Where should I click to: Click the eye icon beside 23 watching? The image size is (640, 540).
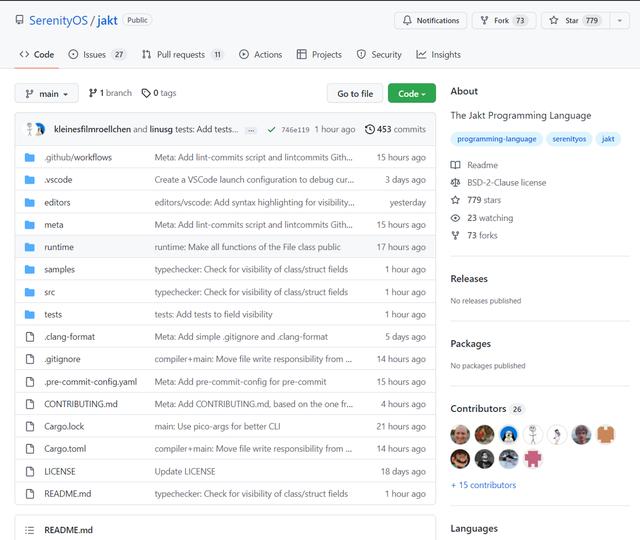455,218
